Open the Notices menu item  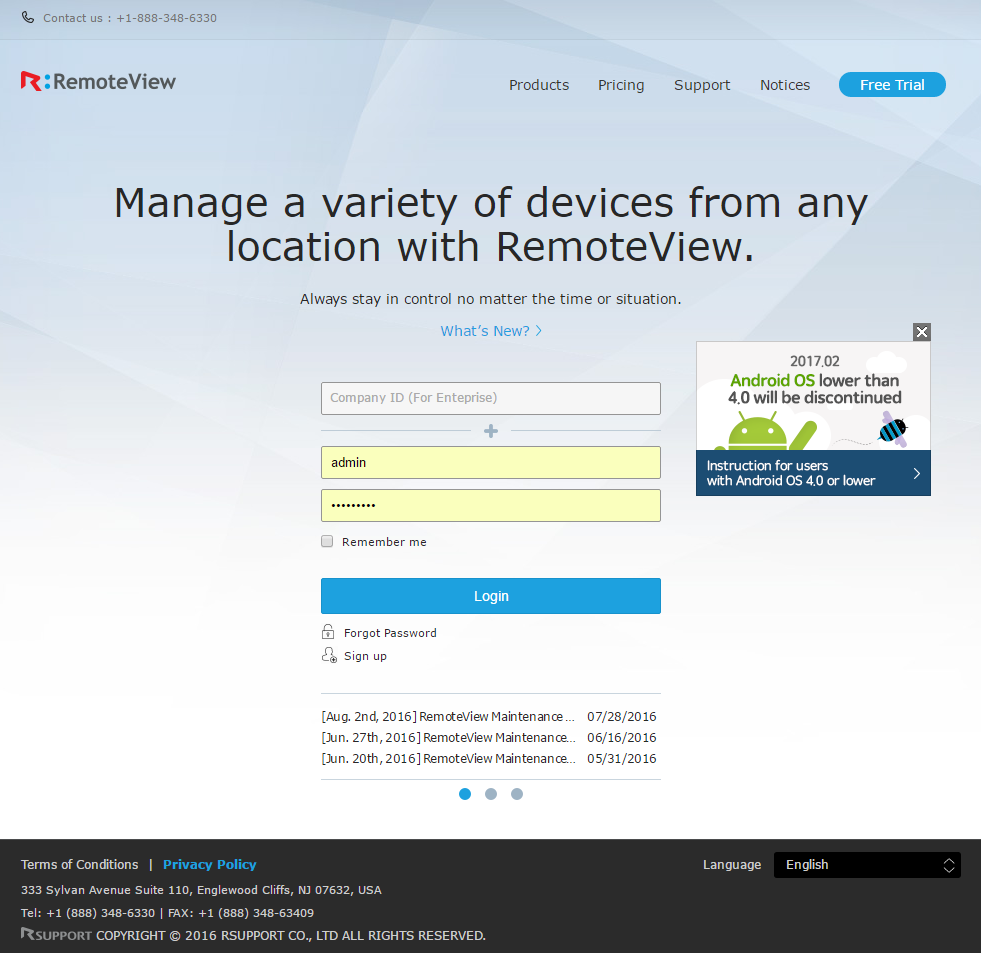coord(785,85)
